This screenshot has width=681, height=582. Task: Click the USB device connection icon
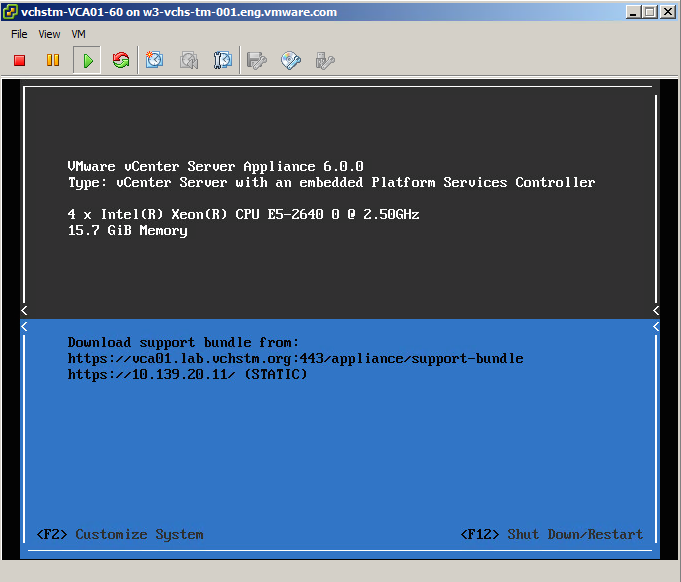(325, 61)
